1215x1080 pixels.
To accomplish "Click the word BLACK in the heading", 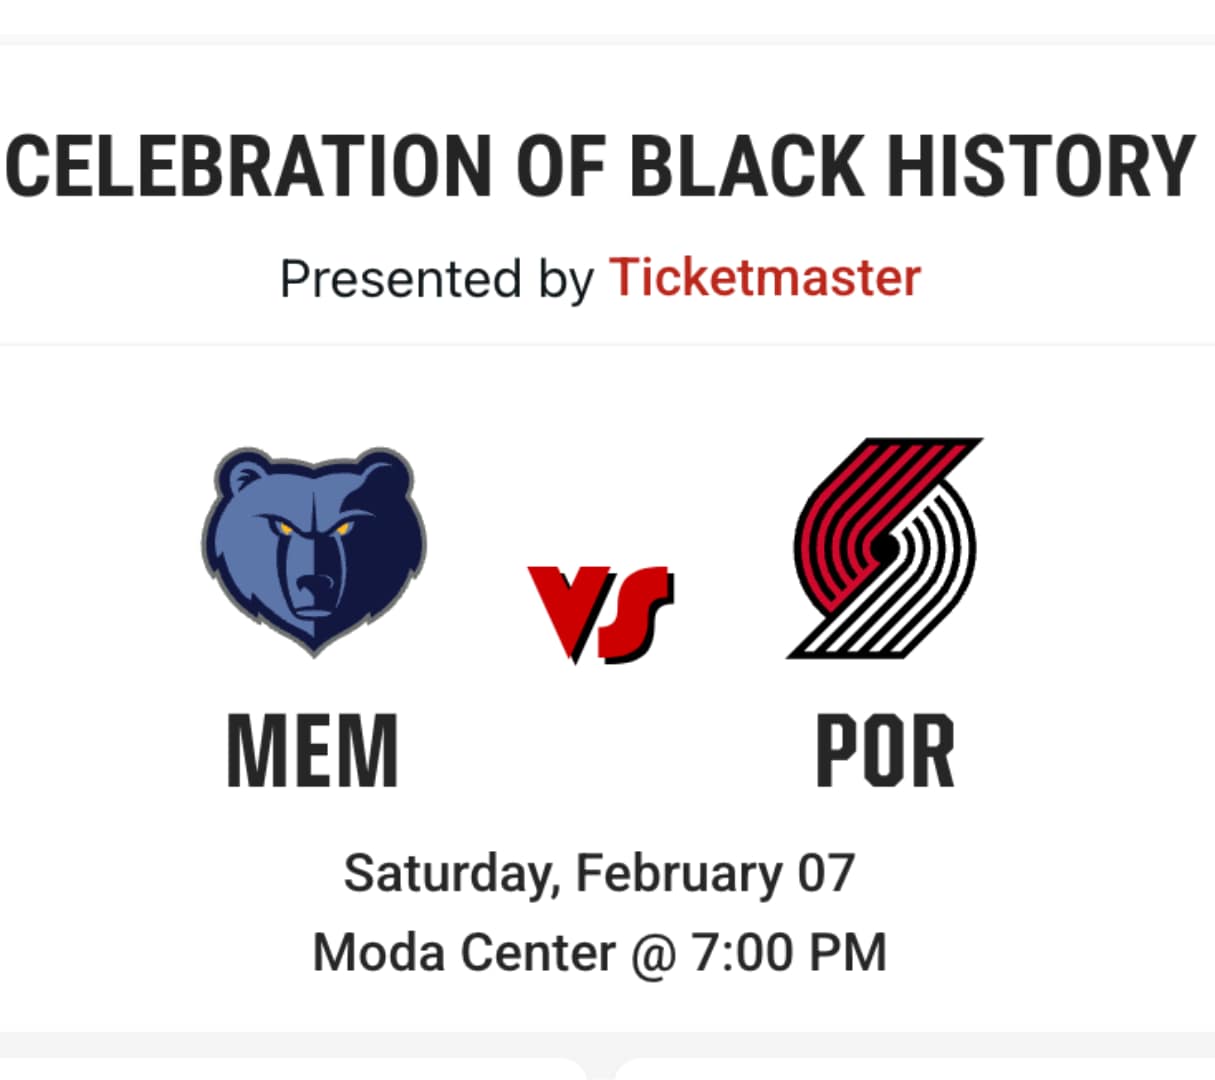I will [x=746, y=165].
